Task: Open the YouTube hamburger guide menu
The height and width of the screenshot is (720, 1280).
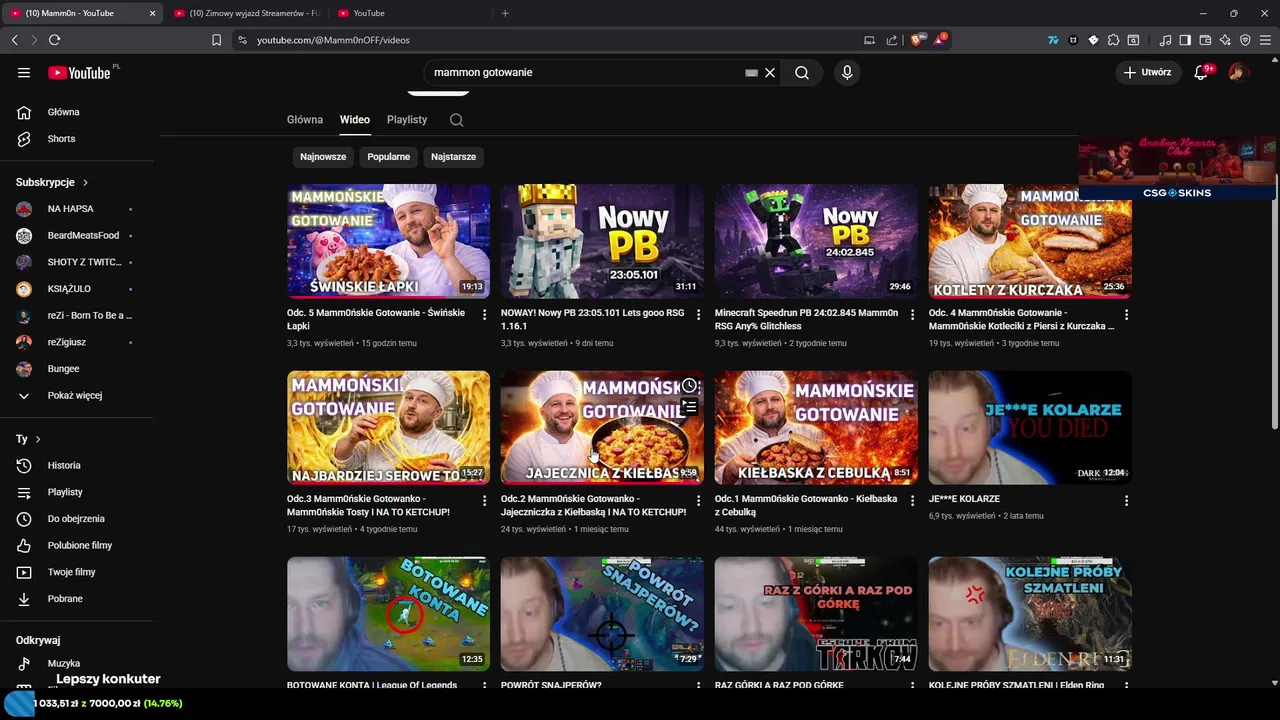Action: [24, 72]
